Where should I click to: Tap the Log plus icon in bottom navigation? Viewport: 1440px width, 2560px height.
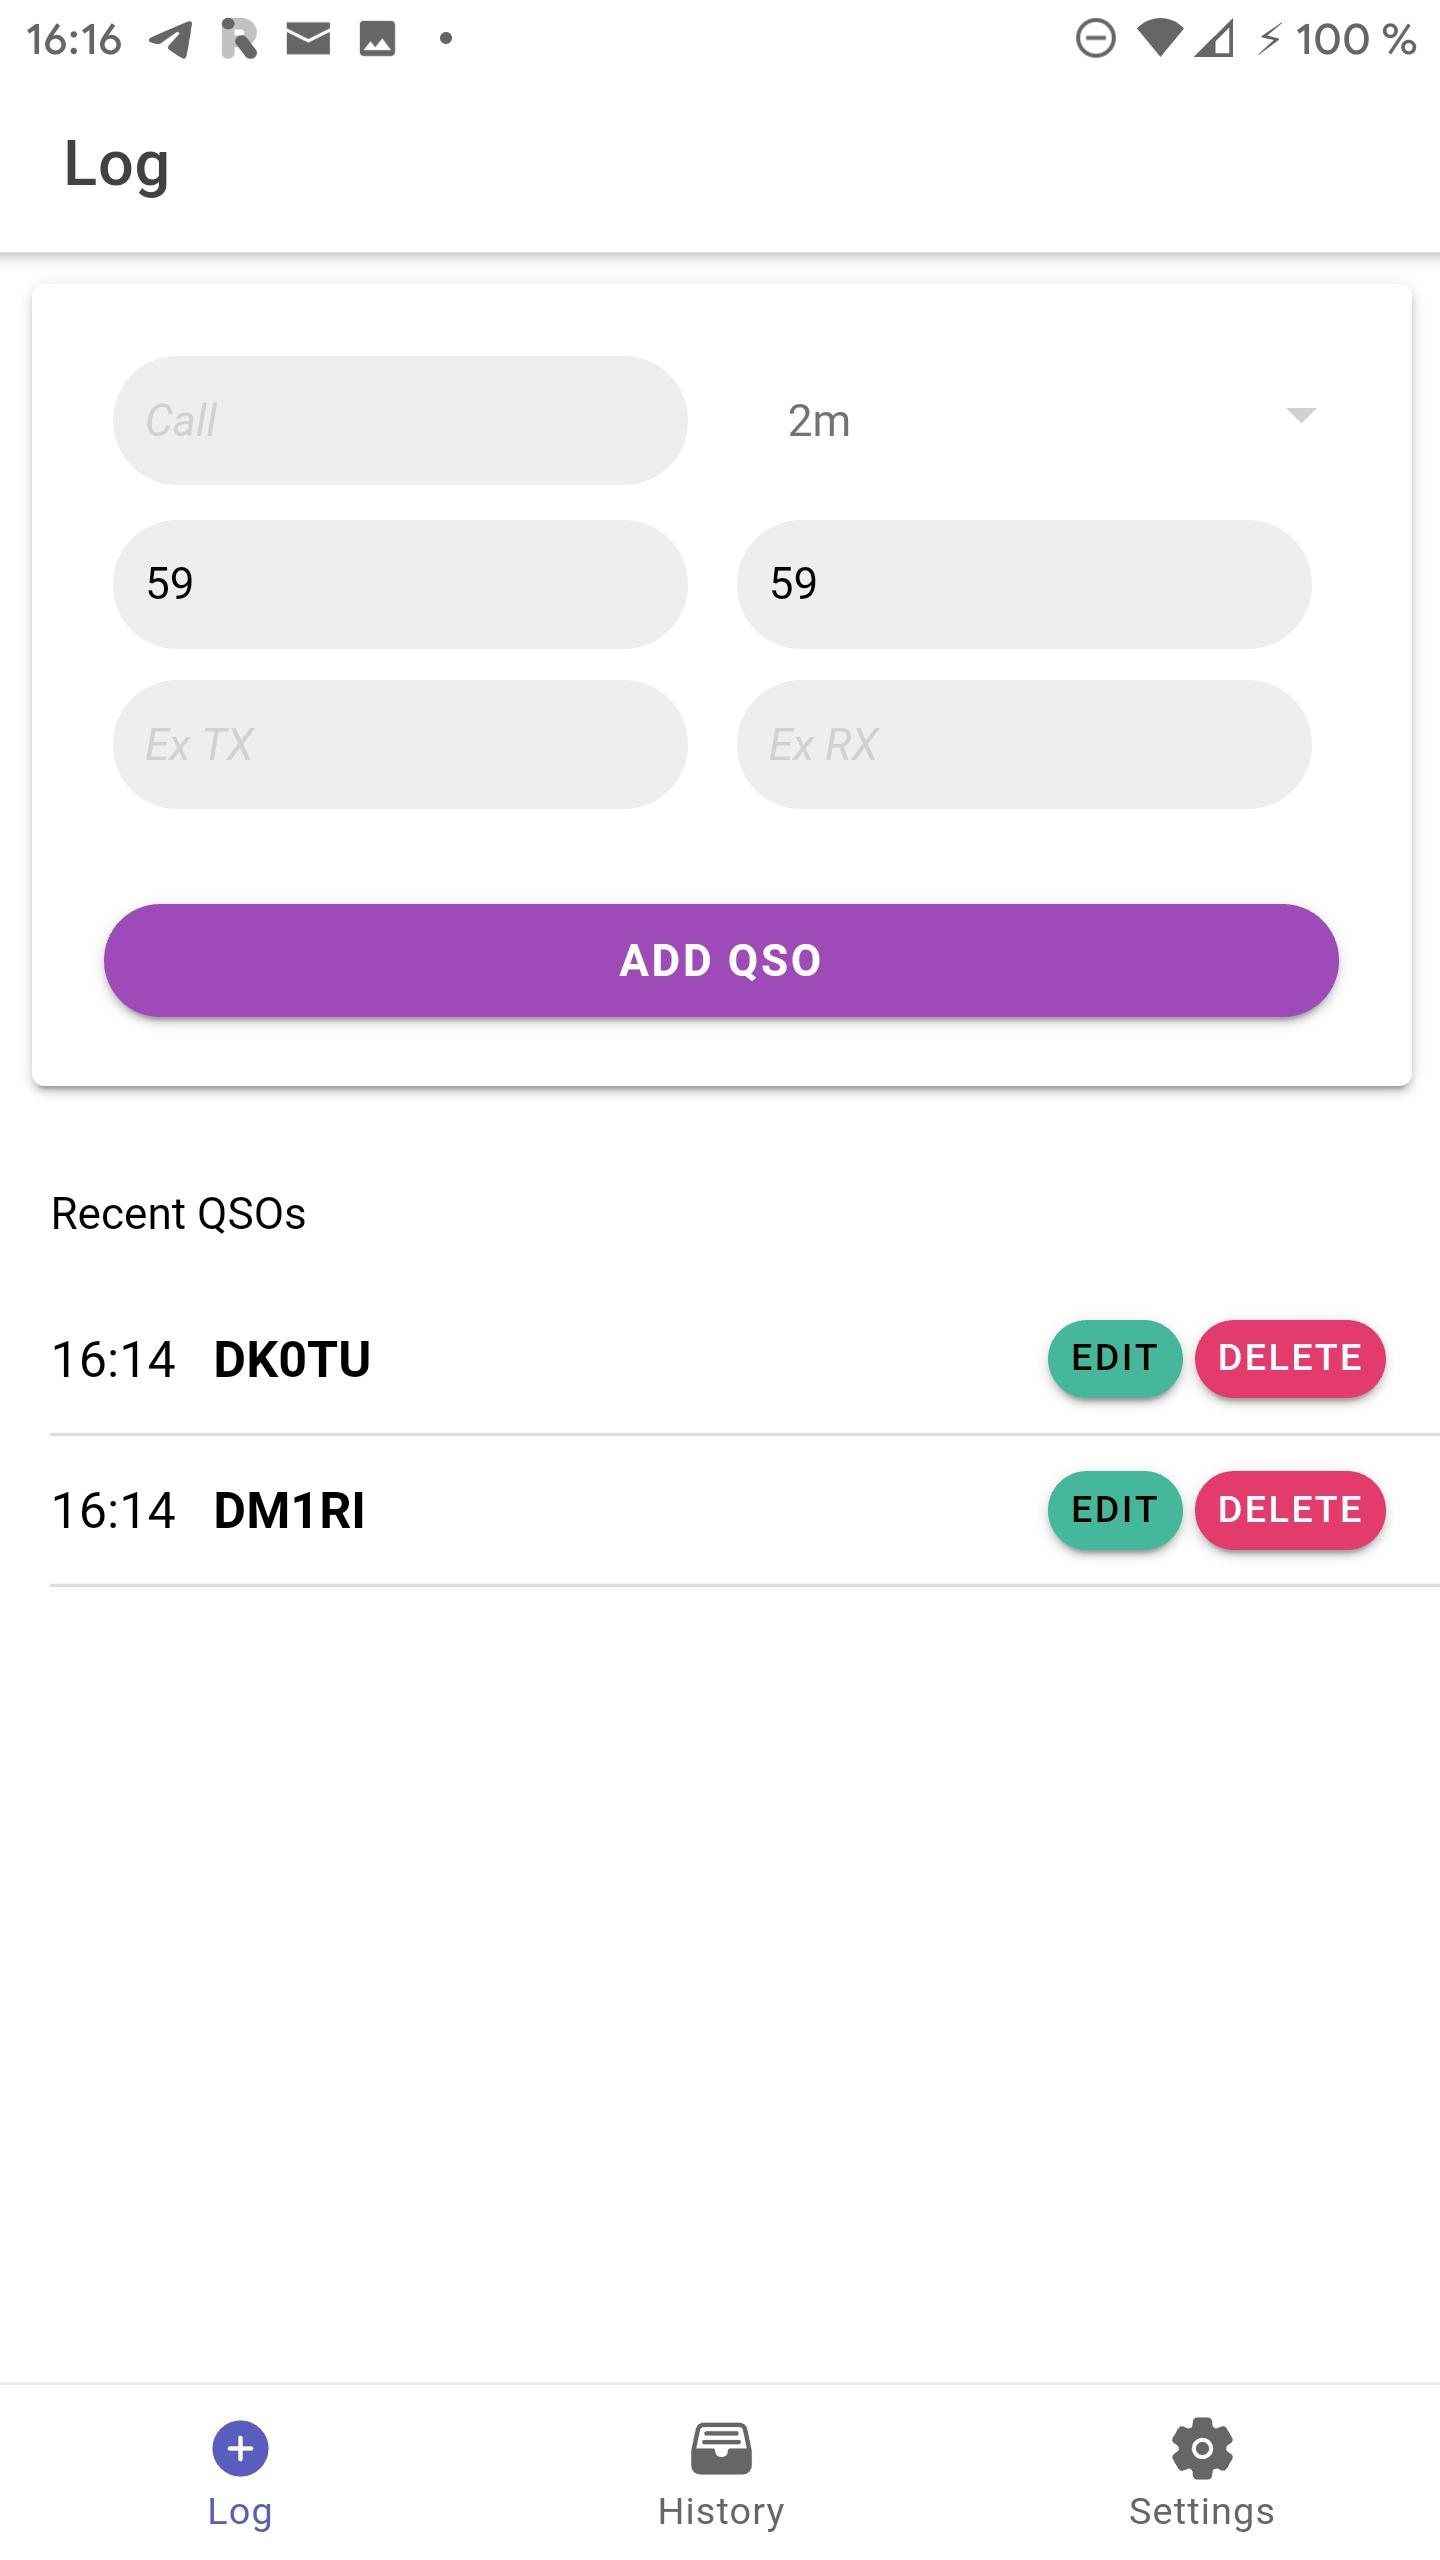tap(240, 2448)
